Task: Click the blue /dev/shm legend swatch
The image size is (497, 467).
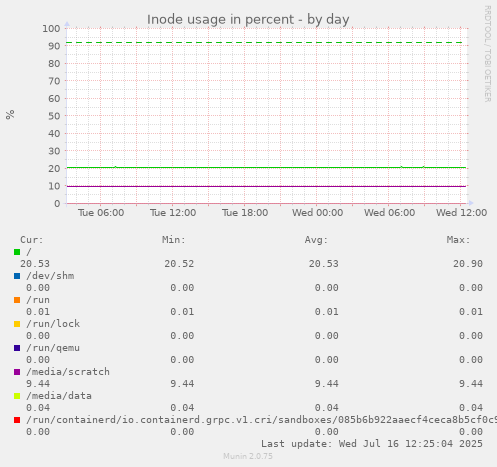Action: [17, 276]
